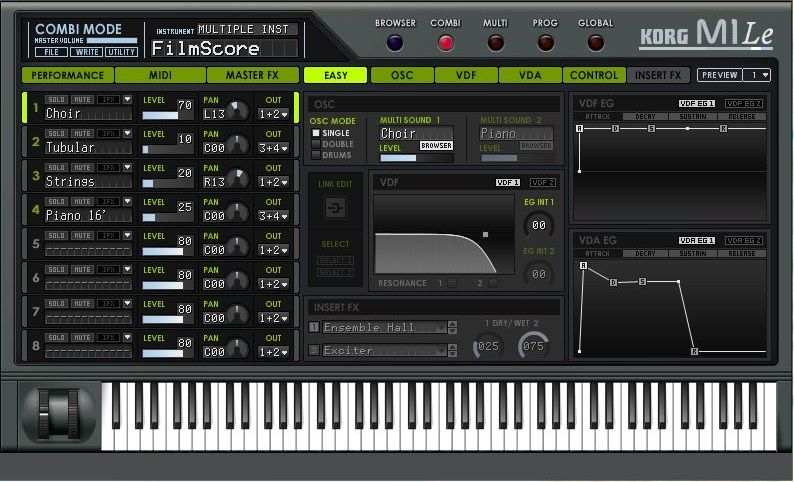
Task: Select the MULTI mode LED button
Action: [x=495, y=43]
